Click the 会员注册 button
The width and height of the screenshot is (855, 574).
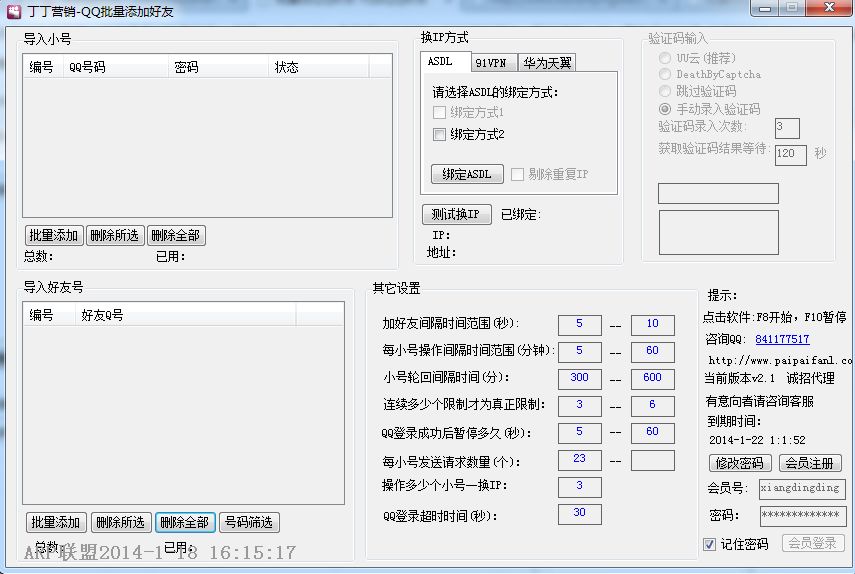coord(809,463)
